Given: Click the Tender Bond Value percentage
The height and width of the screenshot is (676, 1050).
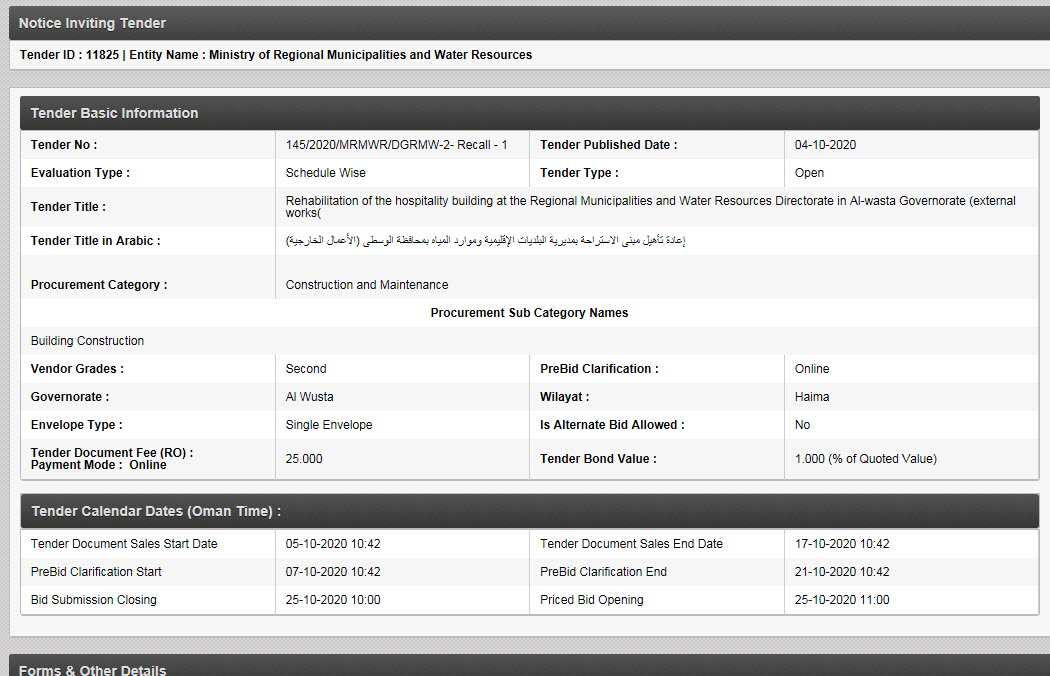Looking at the screenshot, I should 865,459.
